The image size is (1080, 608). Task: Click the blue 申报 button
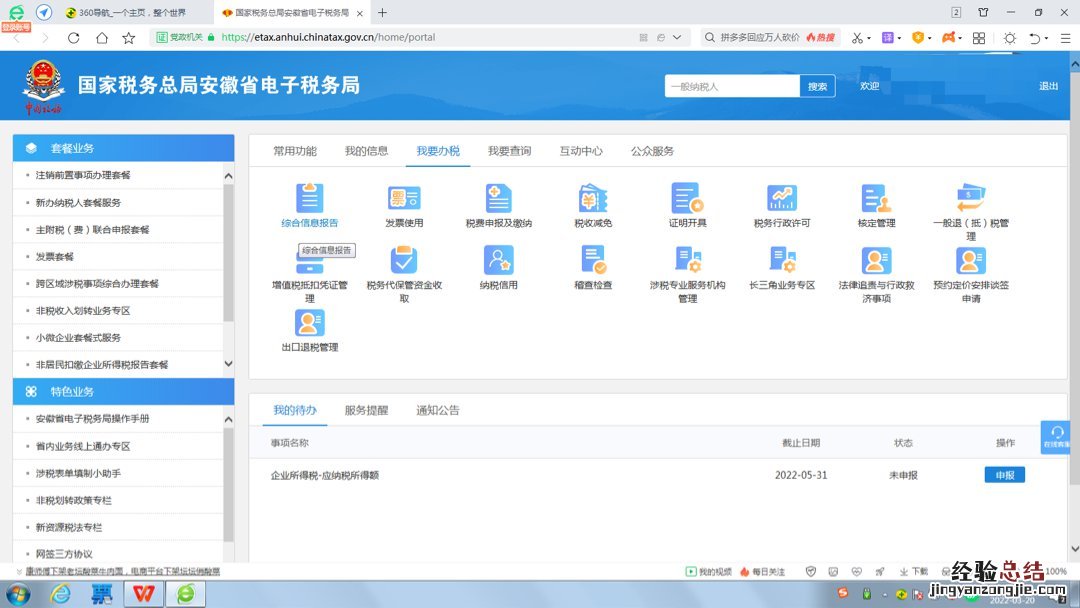point(1004,475)
